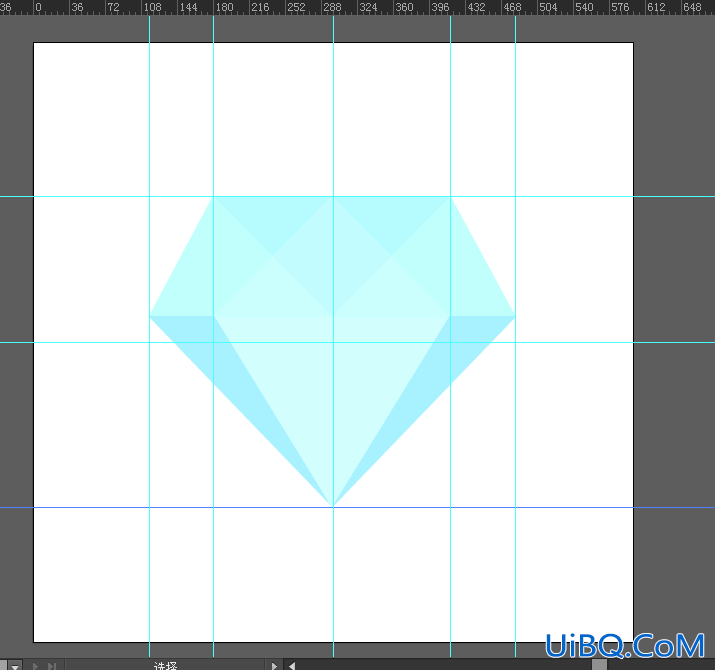
Task: Click the horizontal scrollbar left arrow
Action: click(292, 666)
